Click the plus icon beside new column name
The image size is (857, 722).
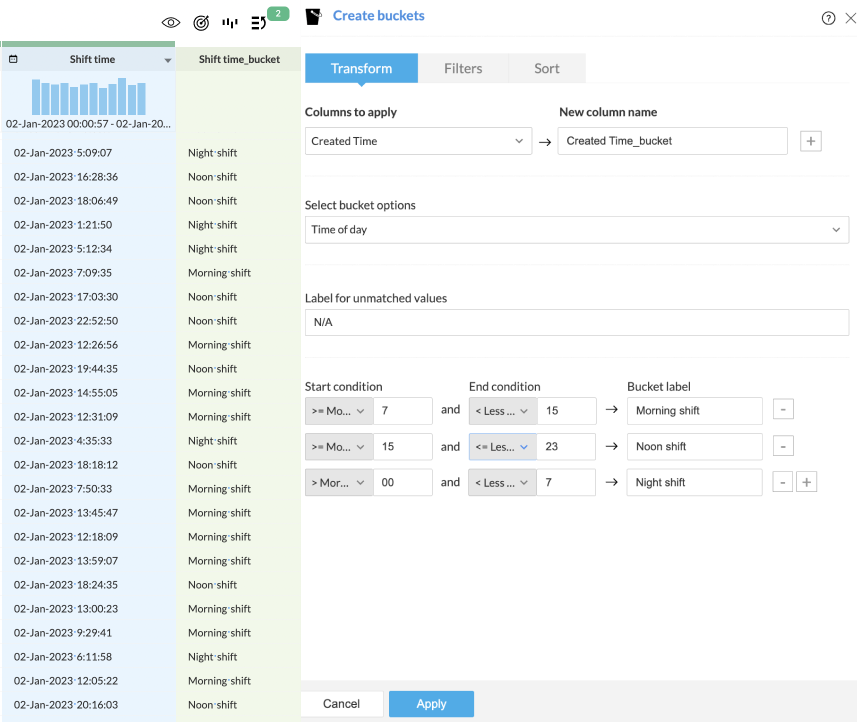pyautogui.click(x=811, y=141)
